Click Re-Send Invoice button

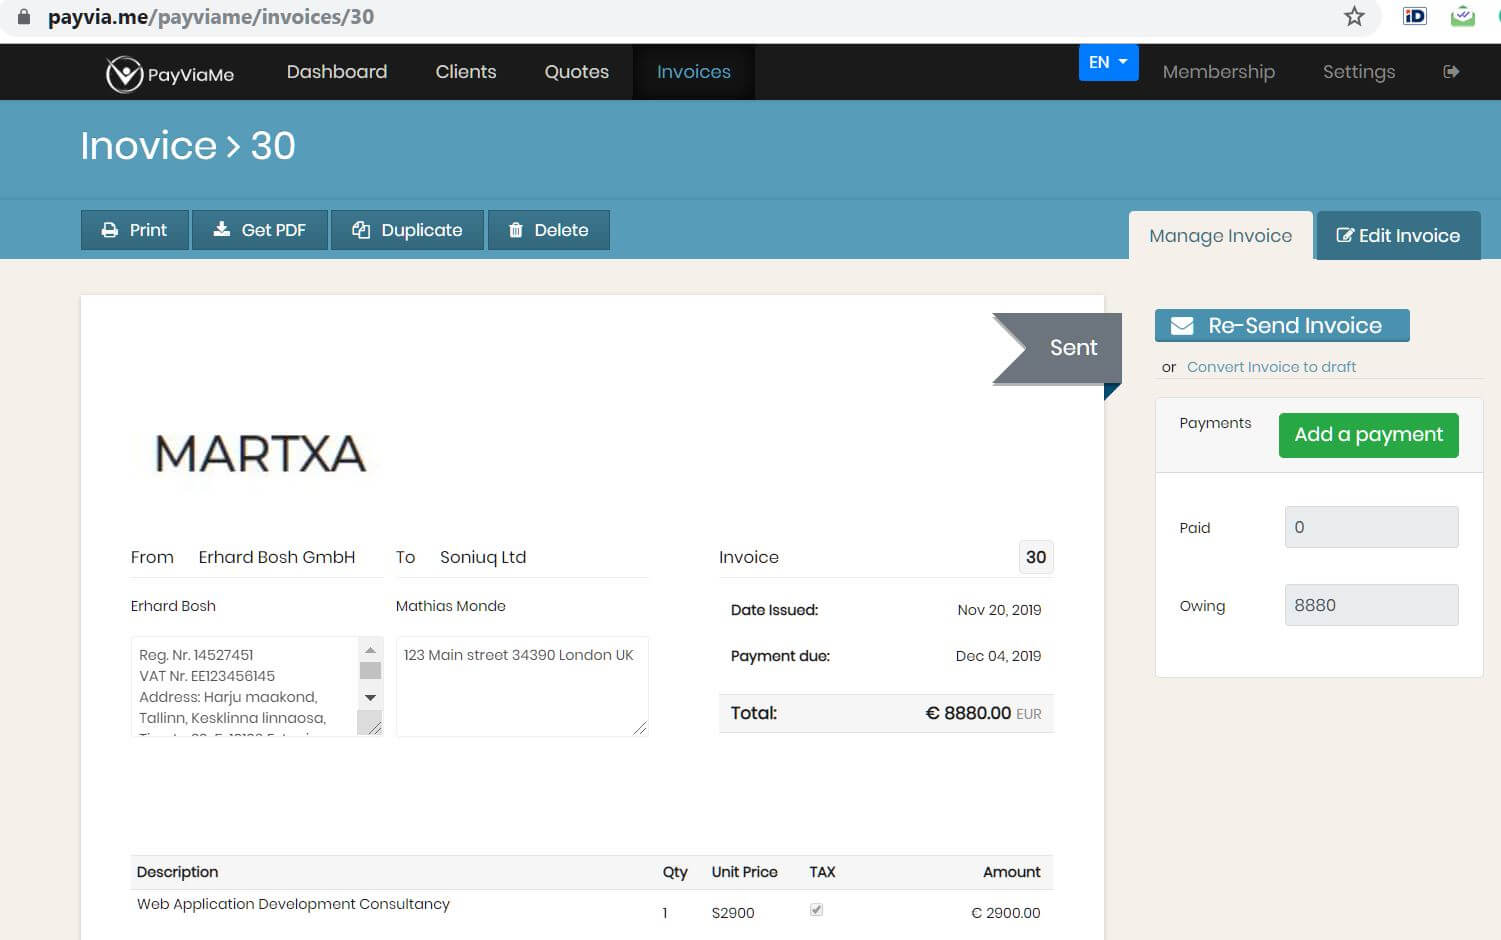tap(1282, 326)
